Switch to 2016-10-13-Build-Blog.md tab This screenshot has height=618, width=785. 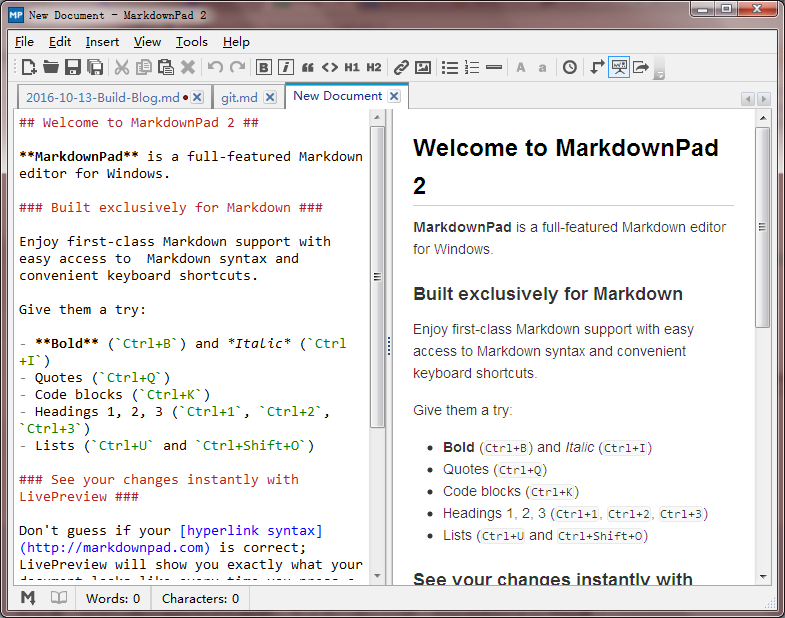(x=103, y=97)
